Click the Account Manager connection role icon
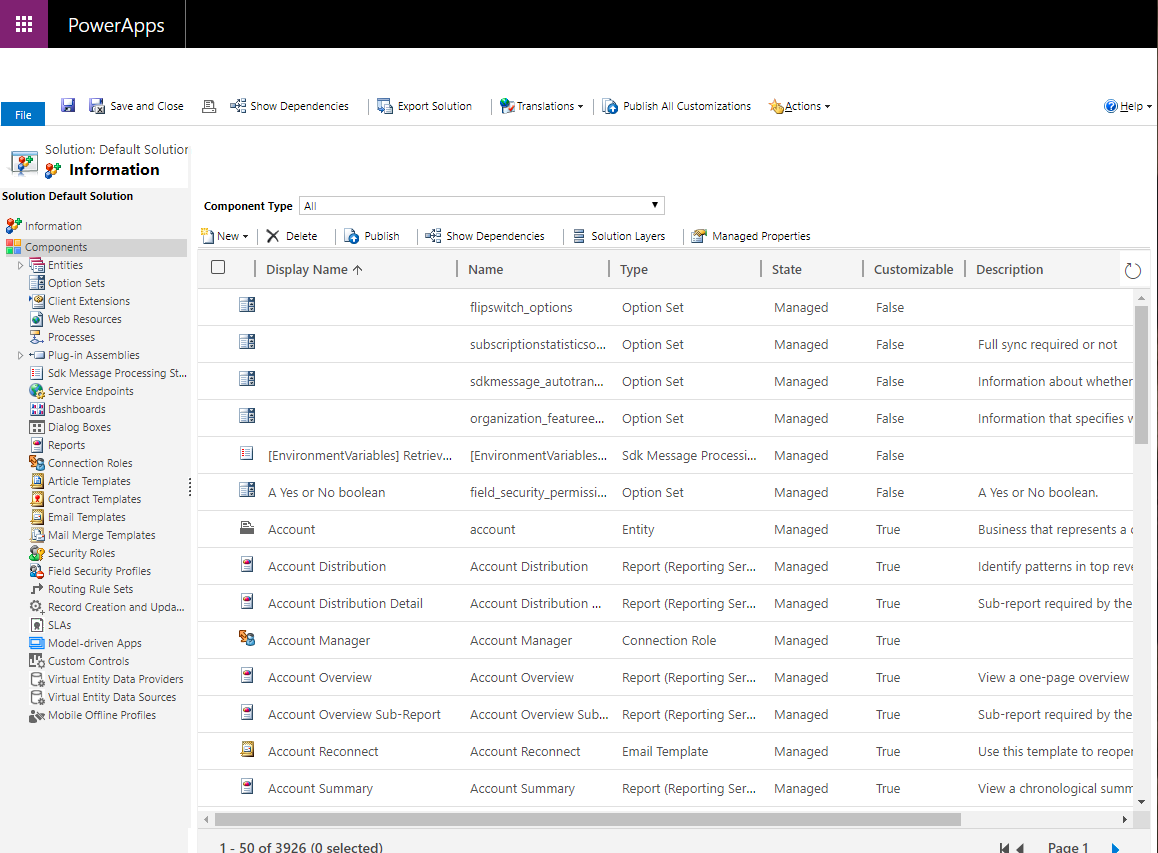Screen dimensions: 1158x853 point(247,638)
